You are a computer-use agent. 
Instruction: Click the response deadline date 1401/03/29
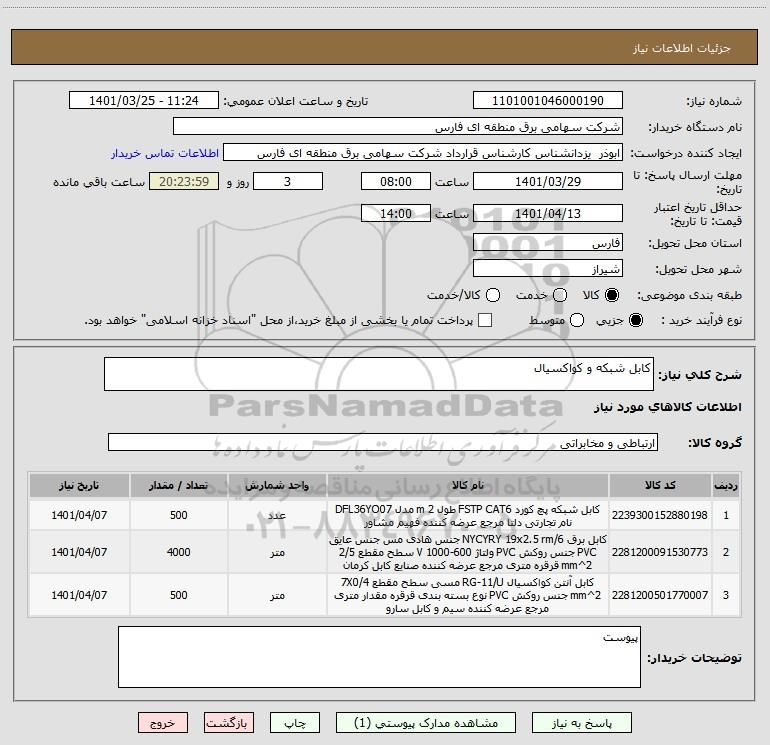[x=548, y=181]
